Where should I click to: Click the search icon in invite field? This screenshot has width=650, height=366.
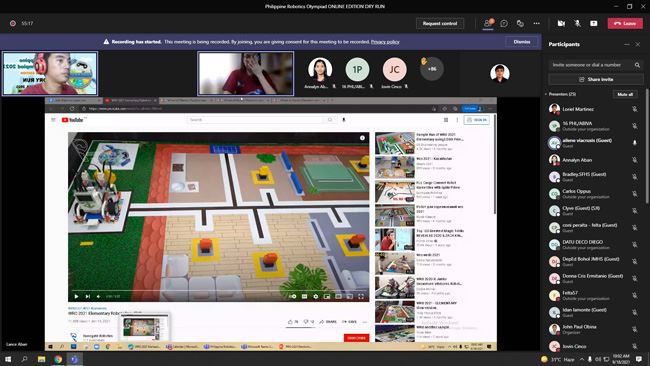(x=637, y=65)
